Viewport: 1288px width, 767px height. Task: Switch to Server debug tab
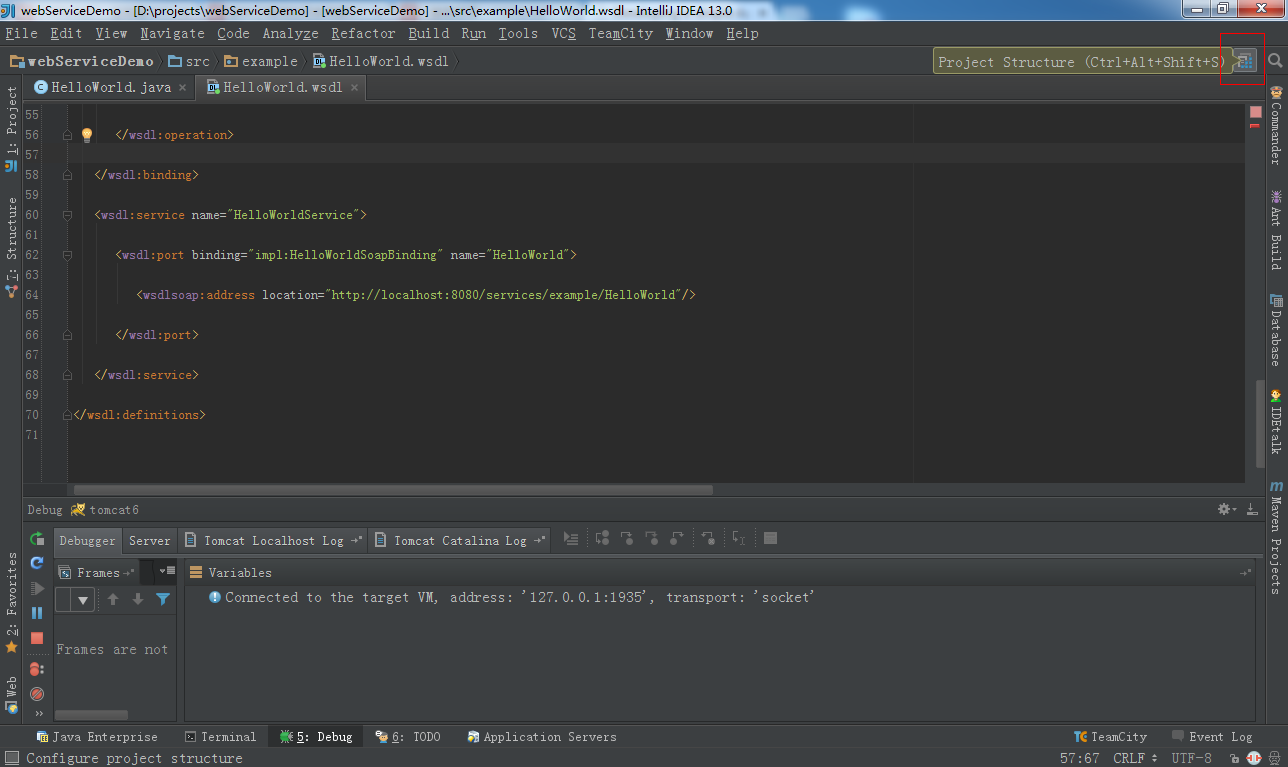[x=150, y=540]
